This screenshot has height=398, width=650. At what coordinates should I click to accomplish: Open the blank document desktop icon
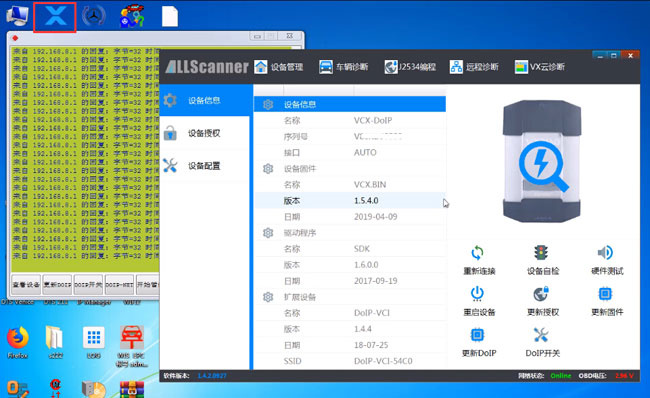pos(170,16)
